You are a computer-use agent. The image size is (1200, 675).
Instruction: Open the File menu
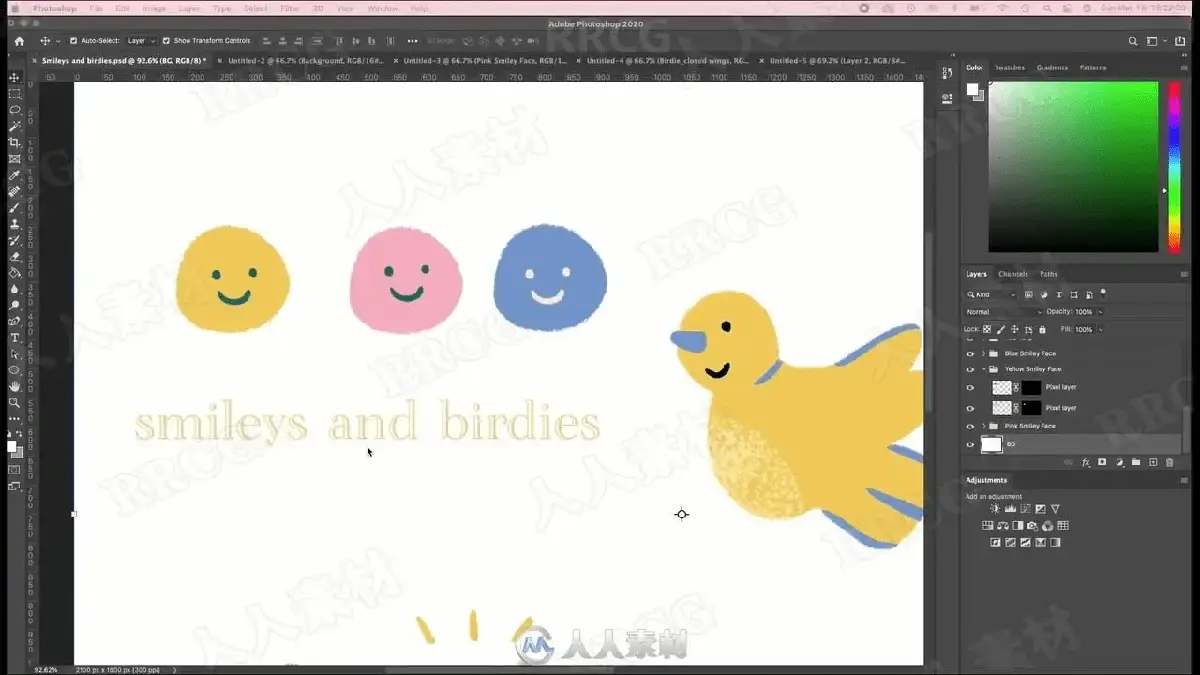(95, 8)
